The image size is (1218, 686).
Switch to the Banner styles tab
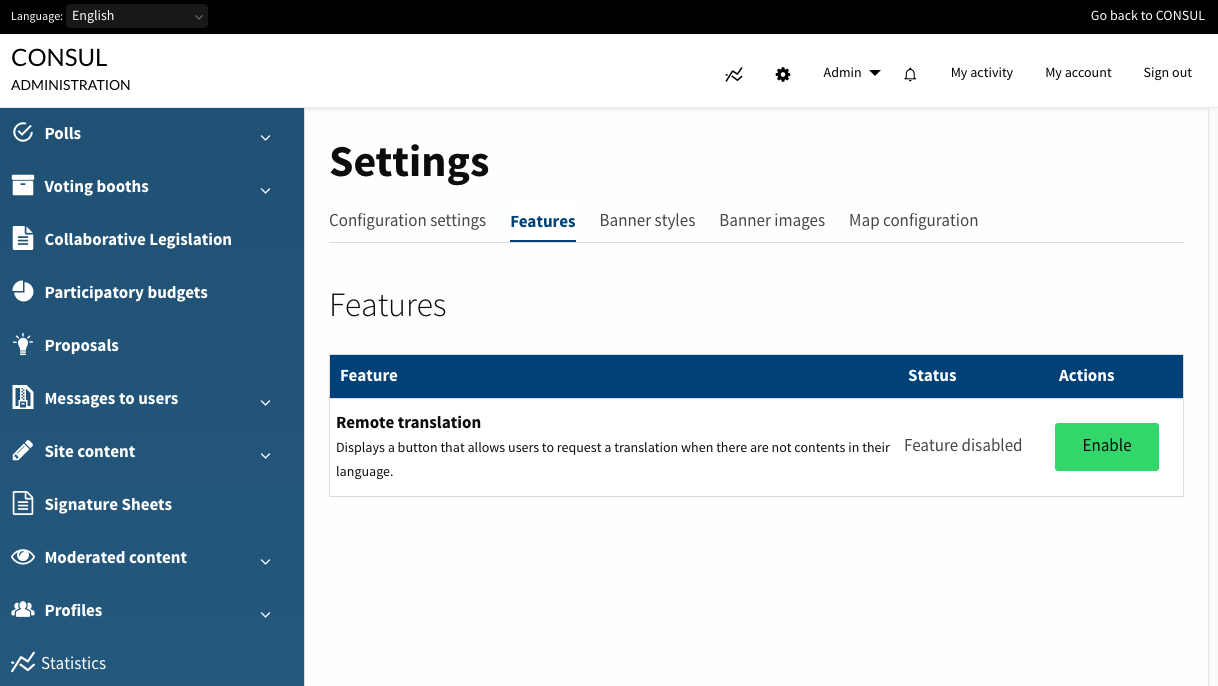(647, 220)
